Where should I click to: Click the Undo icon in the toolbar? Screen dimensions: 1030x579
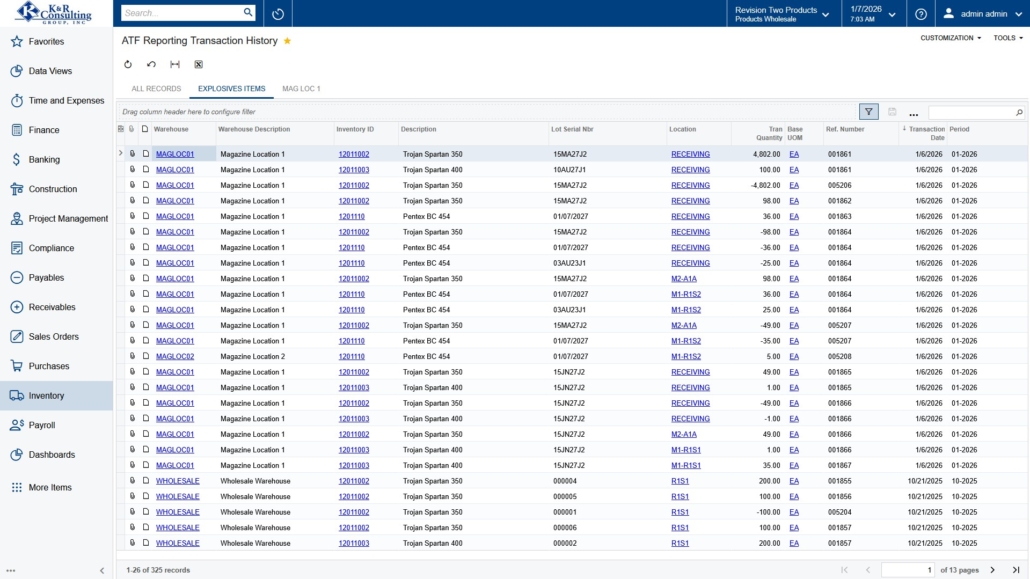click(x=151, y=64)
